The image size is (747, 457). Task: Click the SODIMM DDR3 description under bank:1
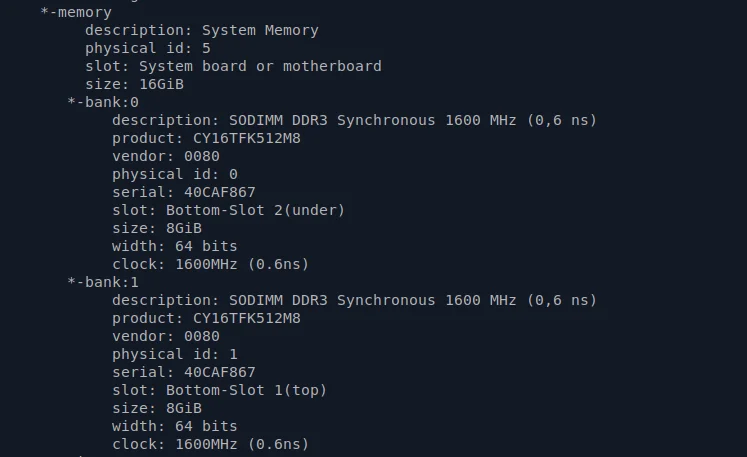point(353,300)
